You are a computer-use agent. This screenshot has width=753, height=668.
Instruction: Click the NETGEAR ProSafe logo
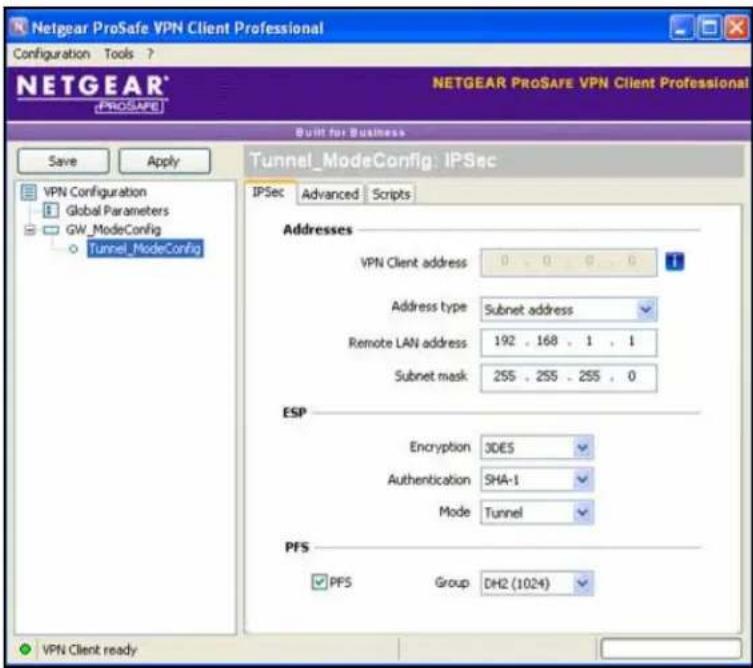(x=92, y=93)
